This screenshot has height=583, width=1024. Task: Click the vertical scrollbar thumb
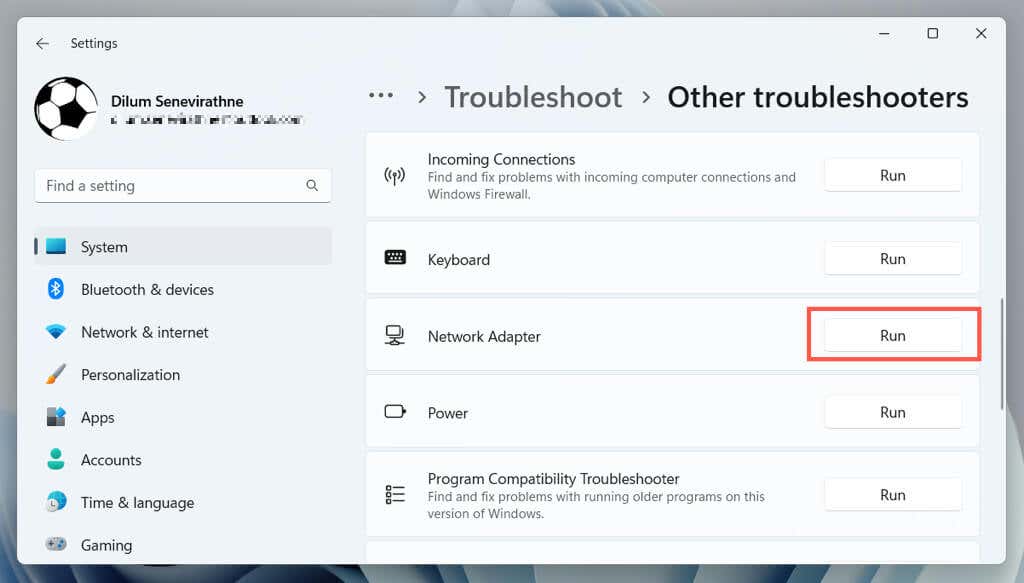coord(1002,355)
